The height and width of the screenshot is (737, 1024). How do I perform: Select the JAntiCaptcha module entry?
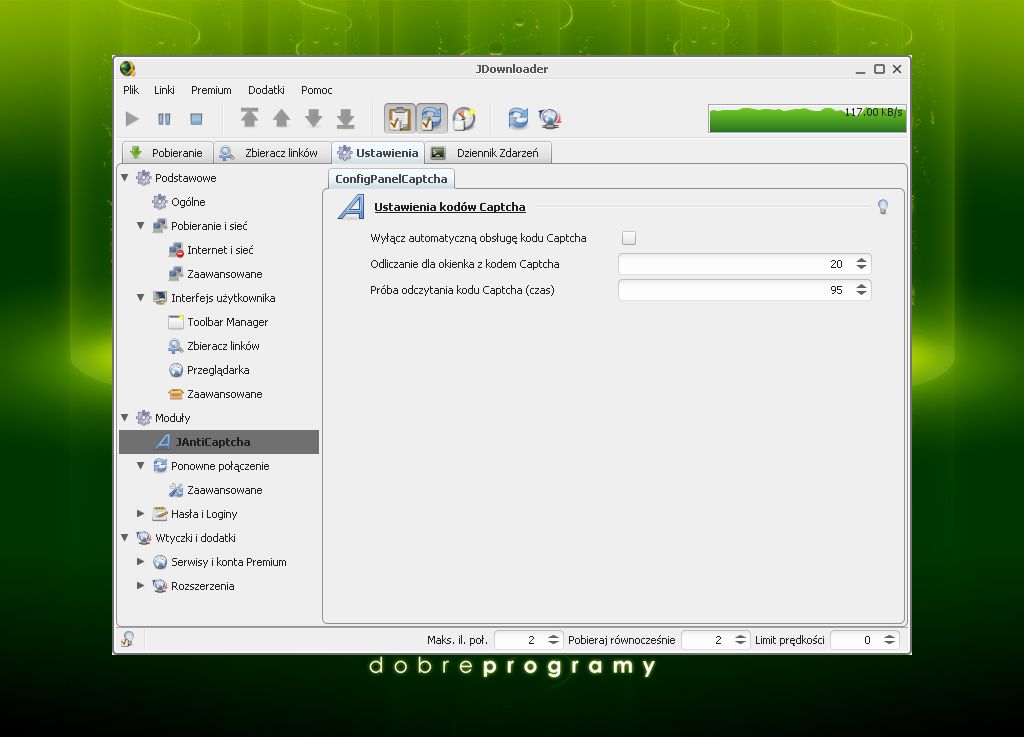(x=219, y=442)
